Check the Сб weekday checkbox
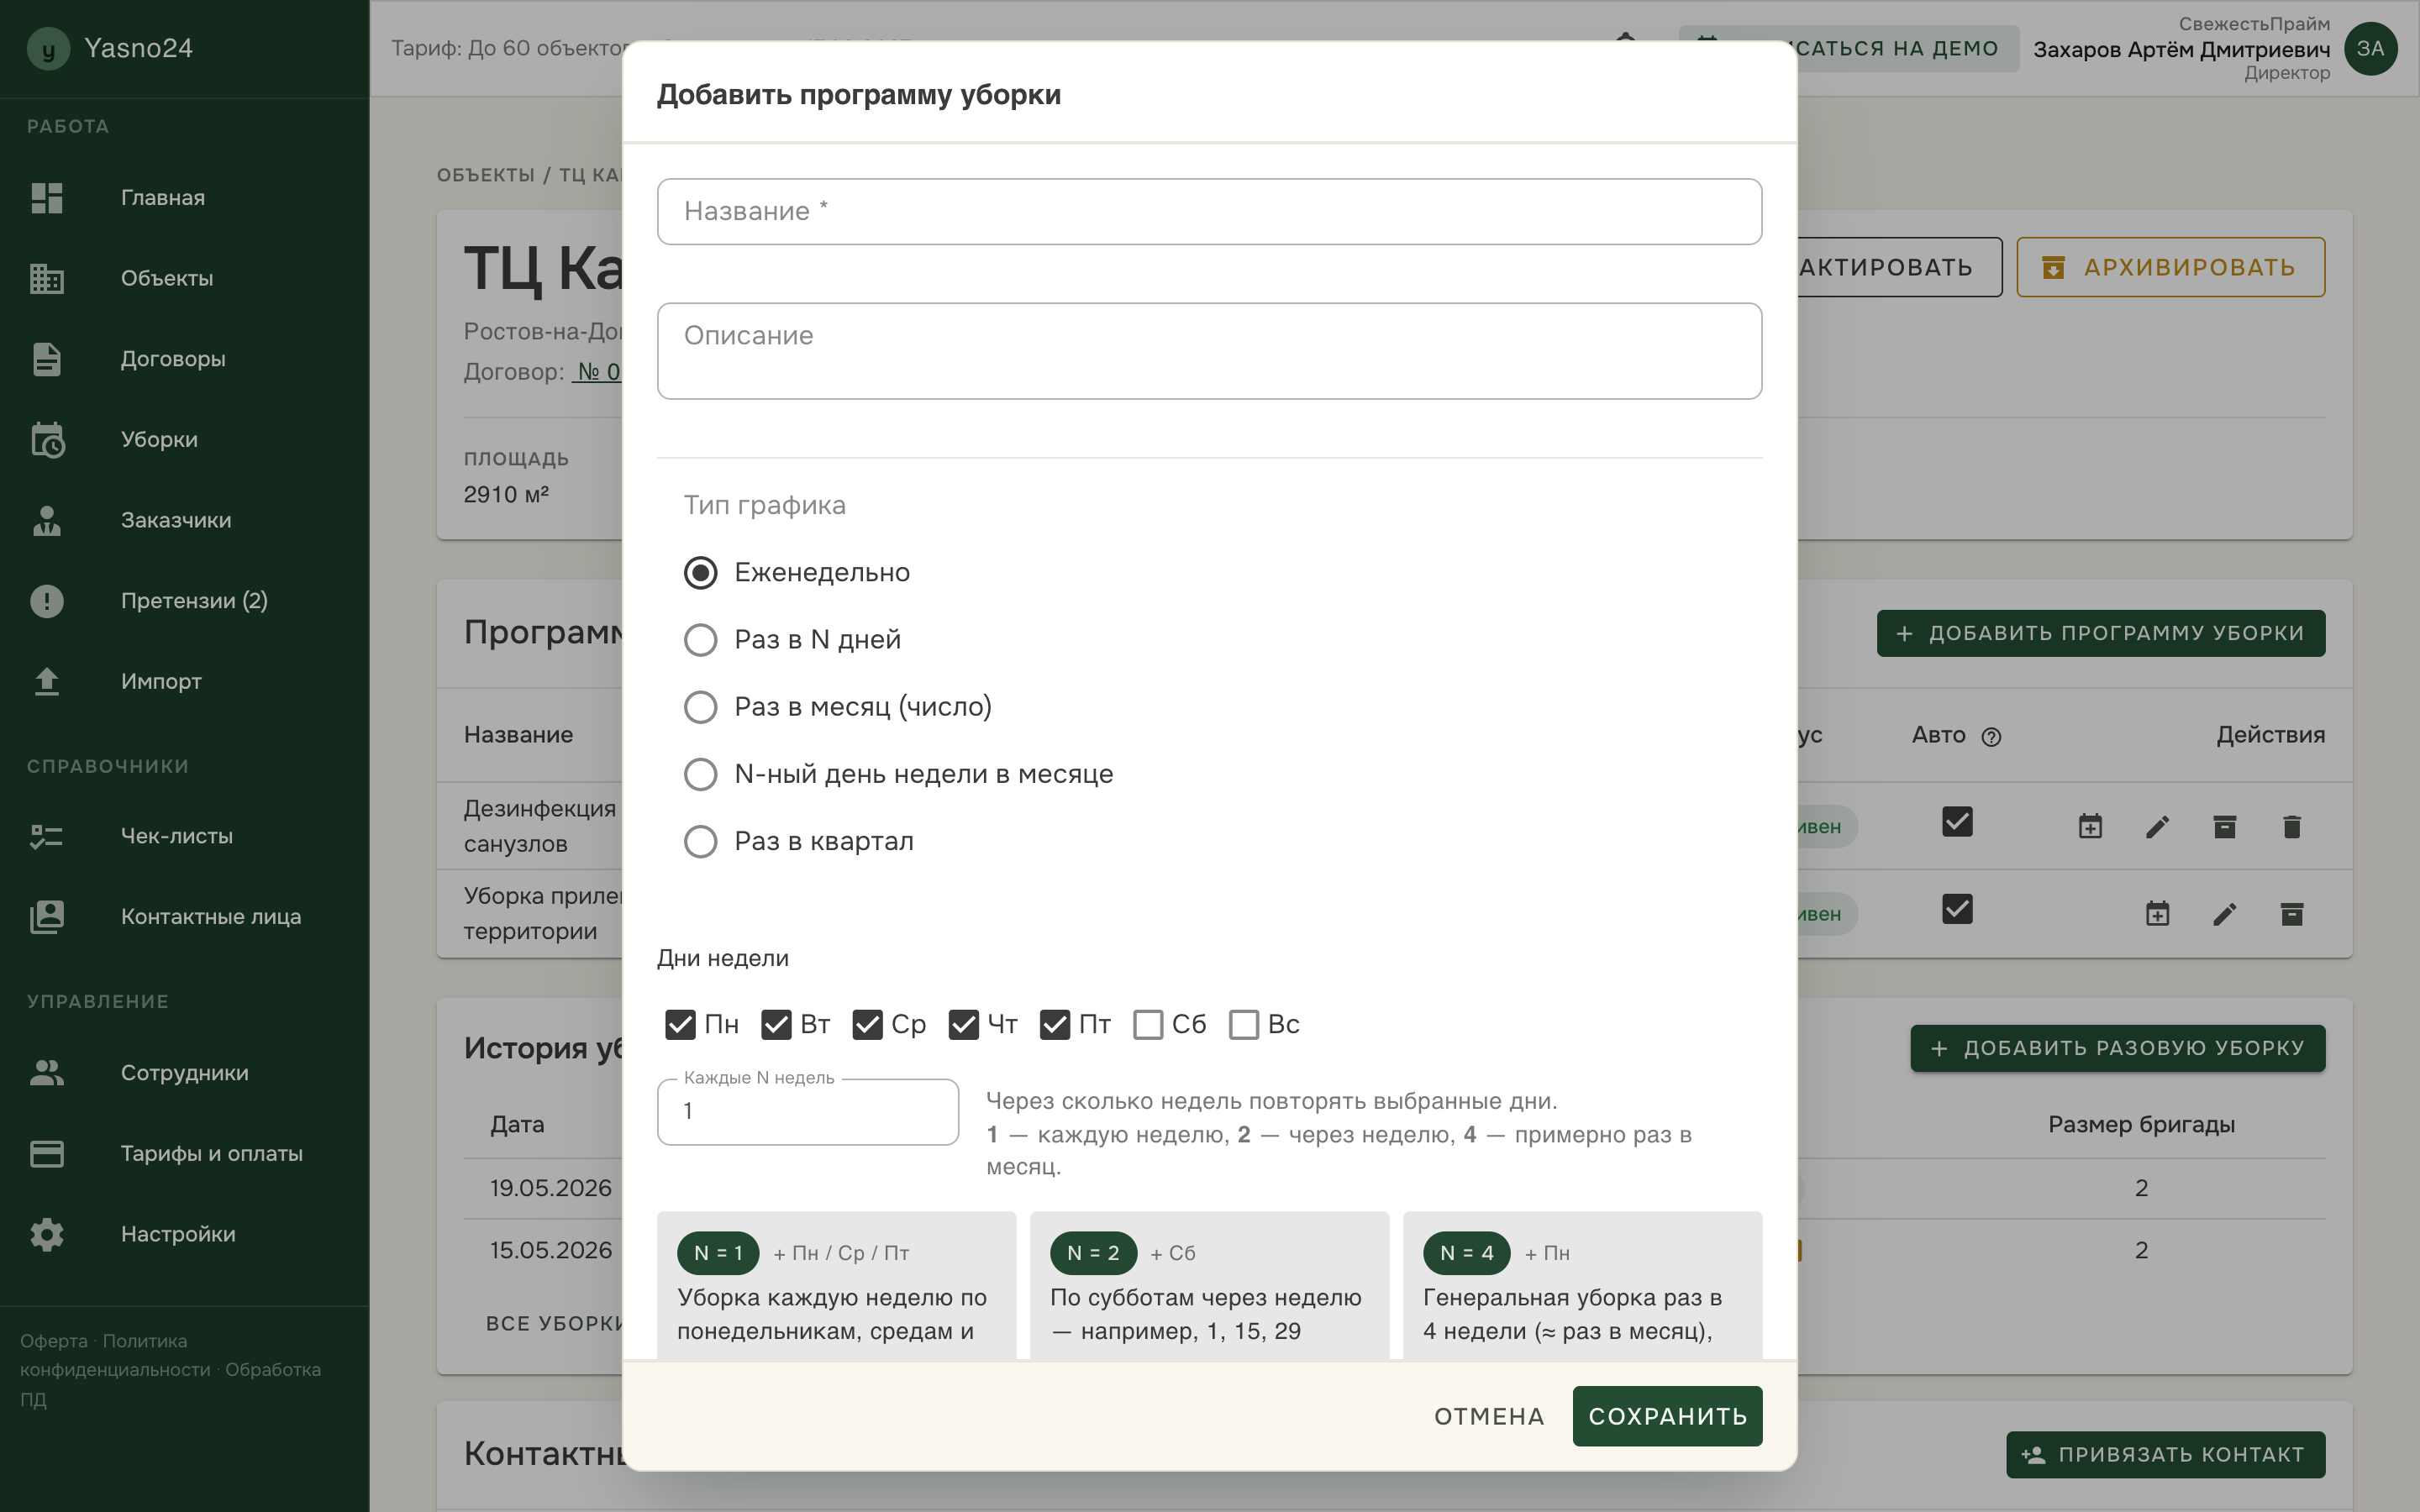This screenshot has height=1512, width=2420. [x=1148, y=1025]
